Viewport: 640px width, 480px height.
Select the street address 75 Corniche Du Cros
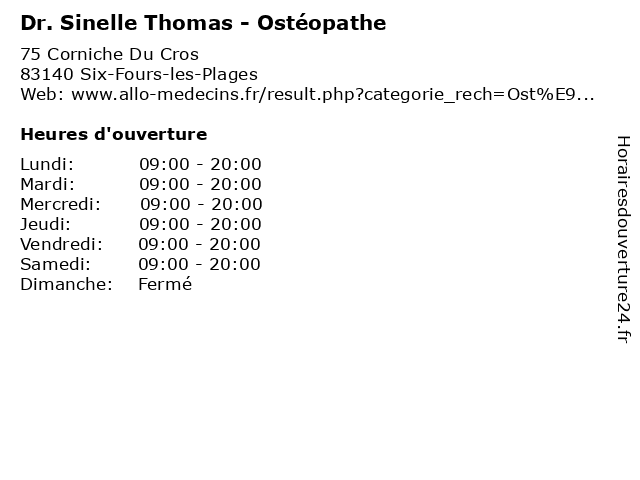[109, 54]
